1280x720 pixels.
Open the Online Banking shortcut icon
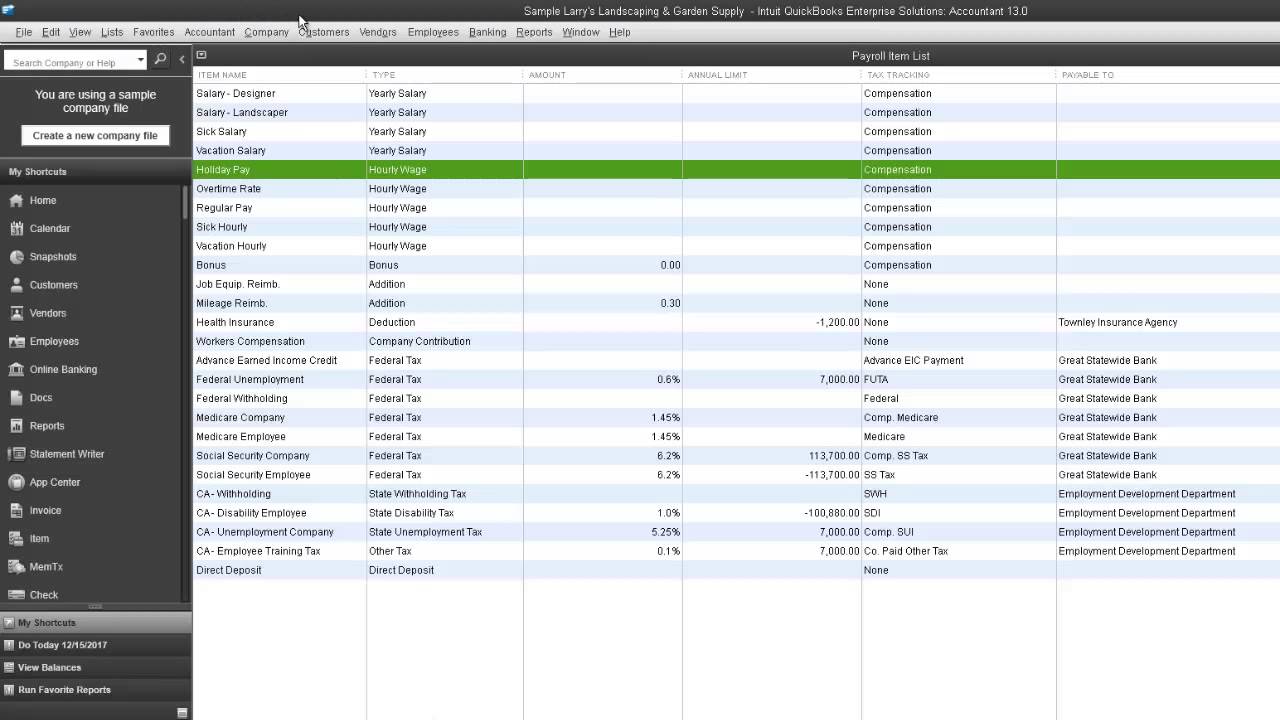(x=16, y=369)
